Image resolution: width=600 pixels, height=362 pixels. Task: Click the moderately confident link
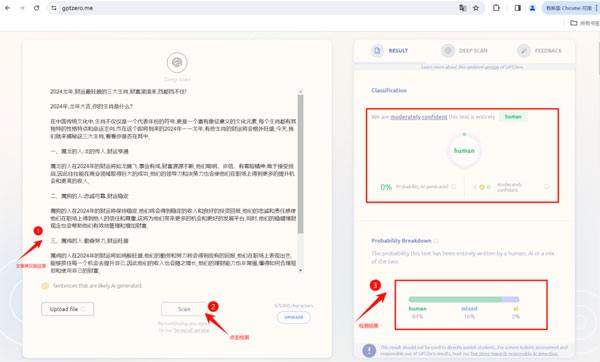pyautogui.click(x=419, y=117)
